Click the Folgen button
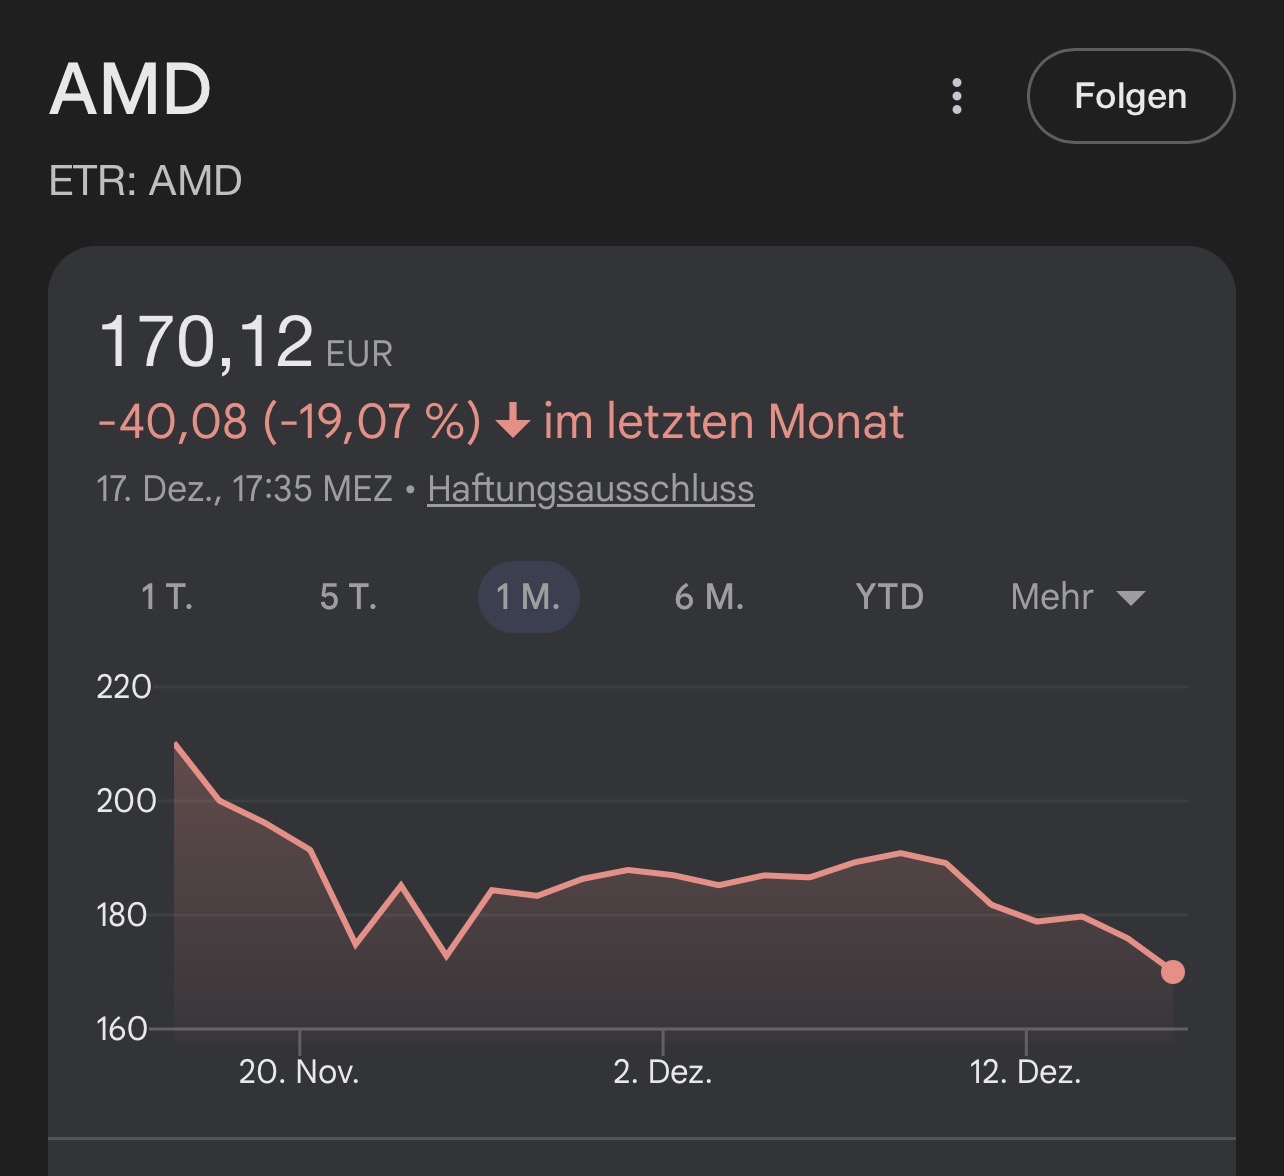1284x1176 pixels. point(1130,96)
